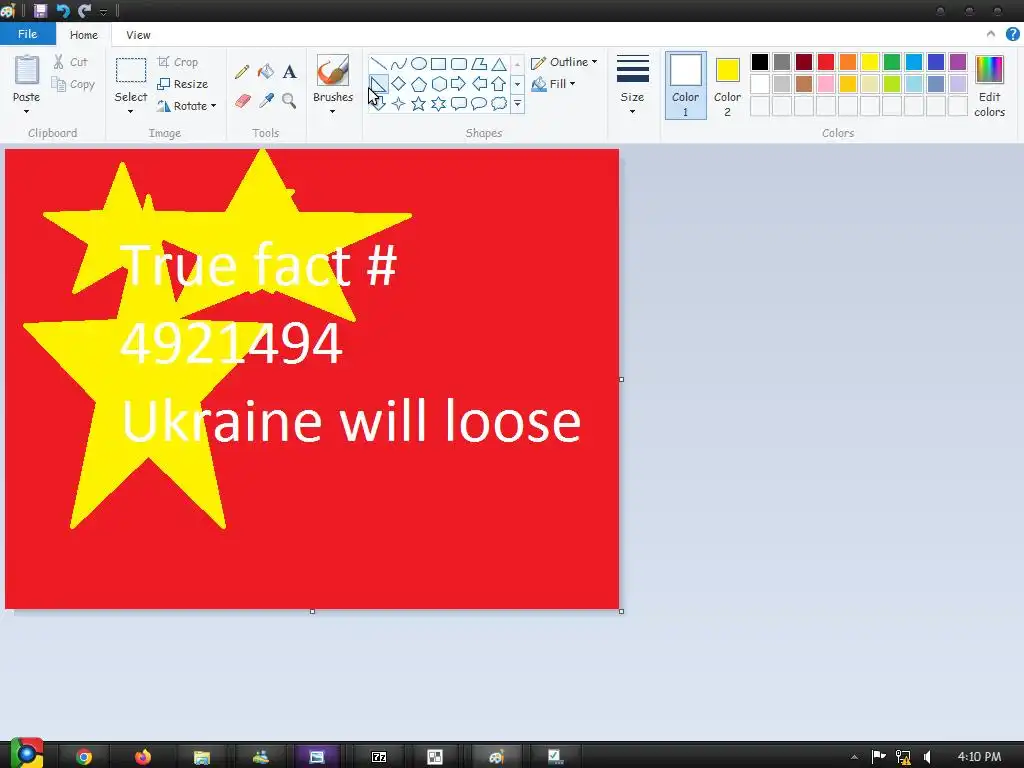Click the Start button
This screenshot has width=1024, height=768.
[26, 754]
